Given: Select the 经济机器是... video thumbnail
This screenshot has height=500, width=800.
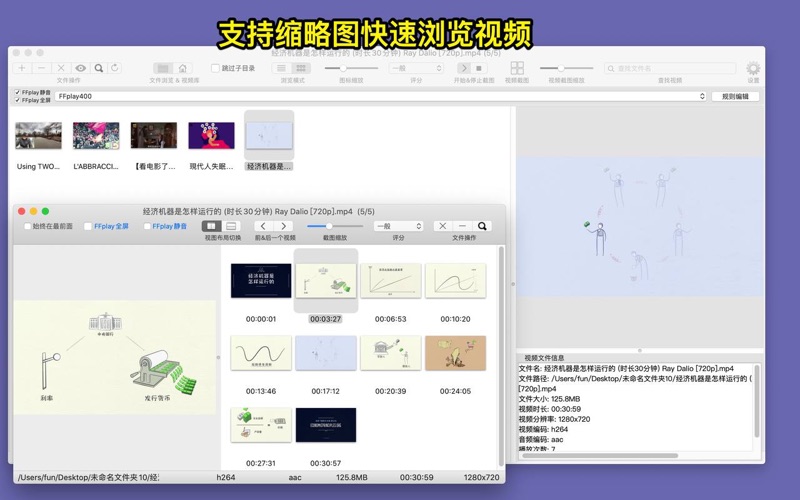Looking at the screenshot, I should pos(269,136).
